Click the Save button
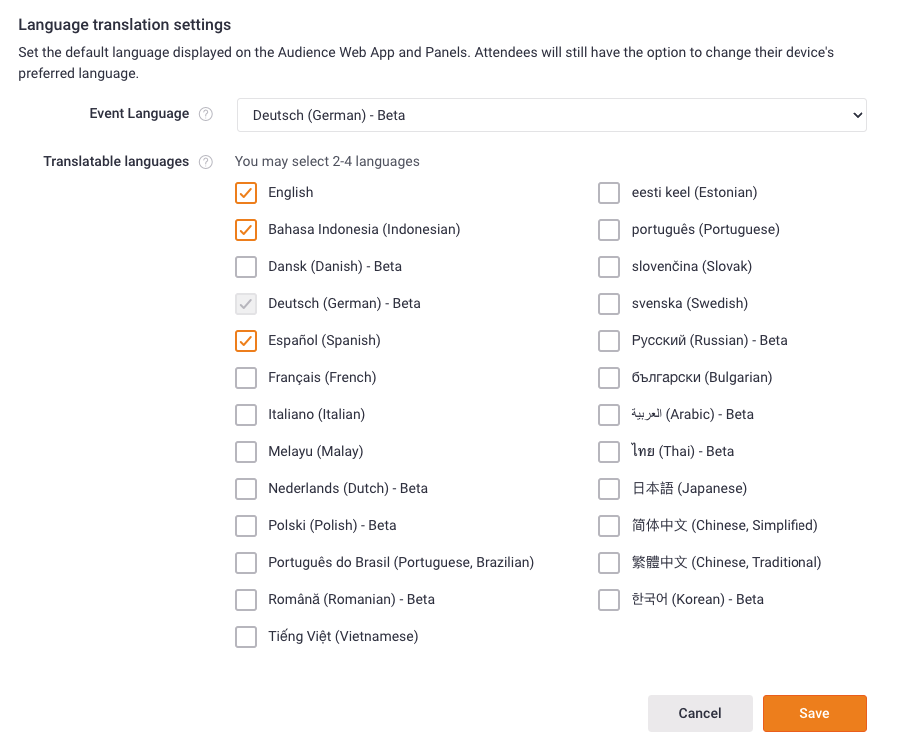Image resolution: width=907 pixels, height=747 pixels. [814, 713]
